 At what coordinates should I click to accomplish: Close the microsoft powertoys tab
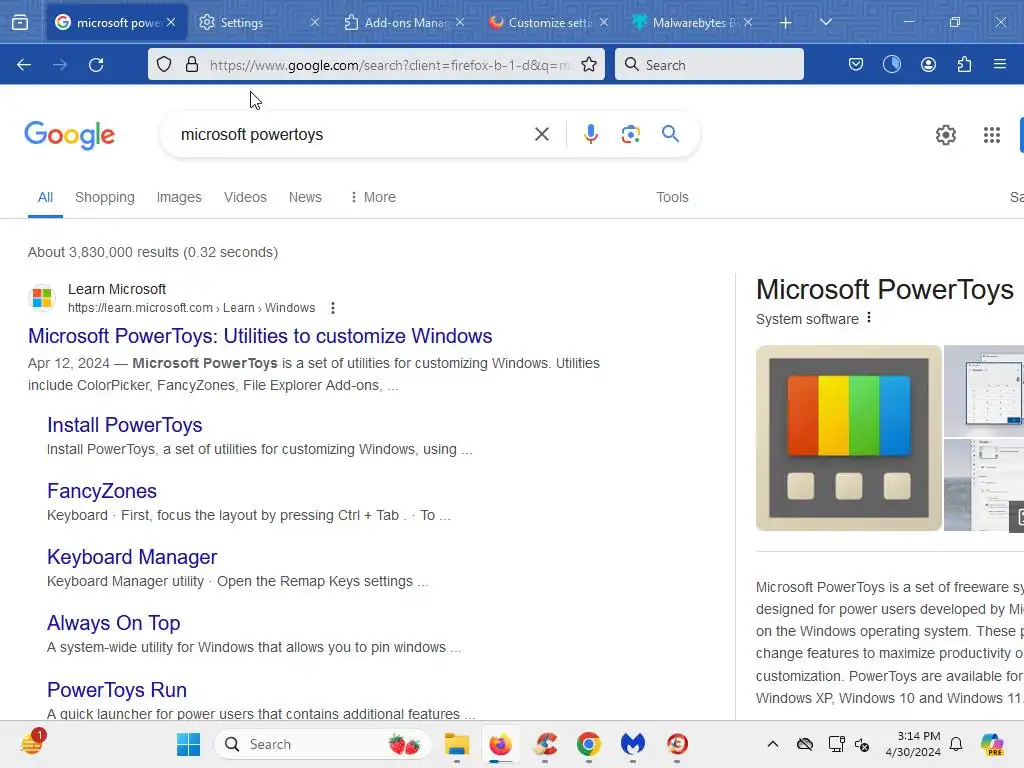[x=171, y=22]
